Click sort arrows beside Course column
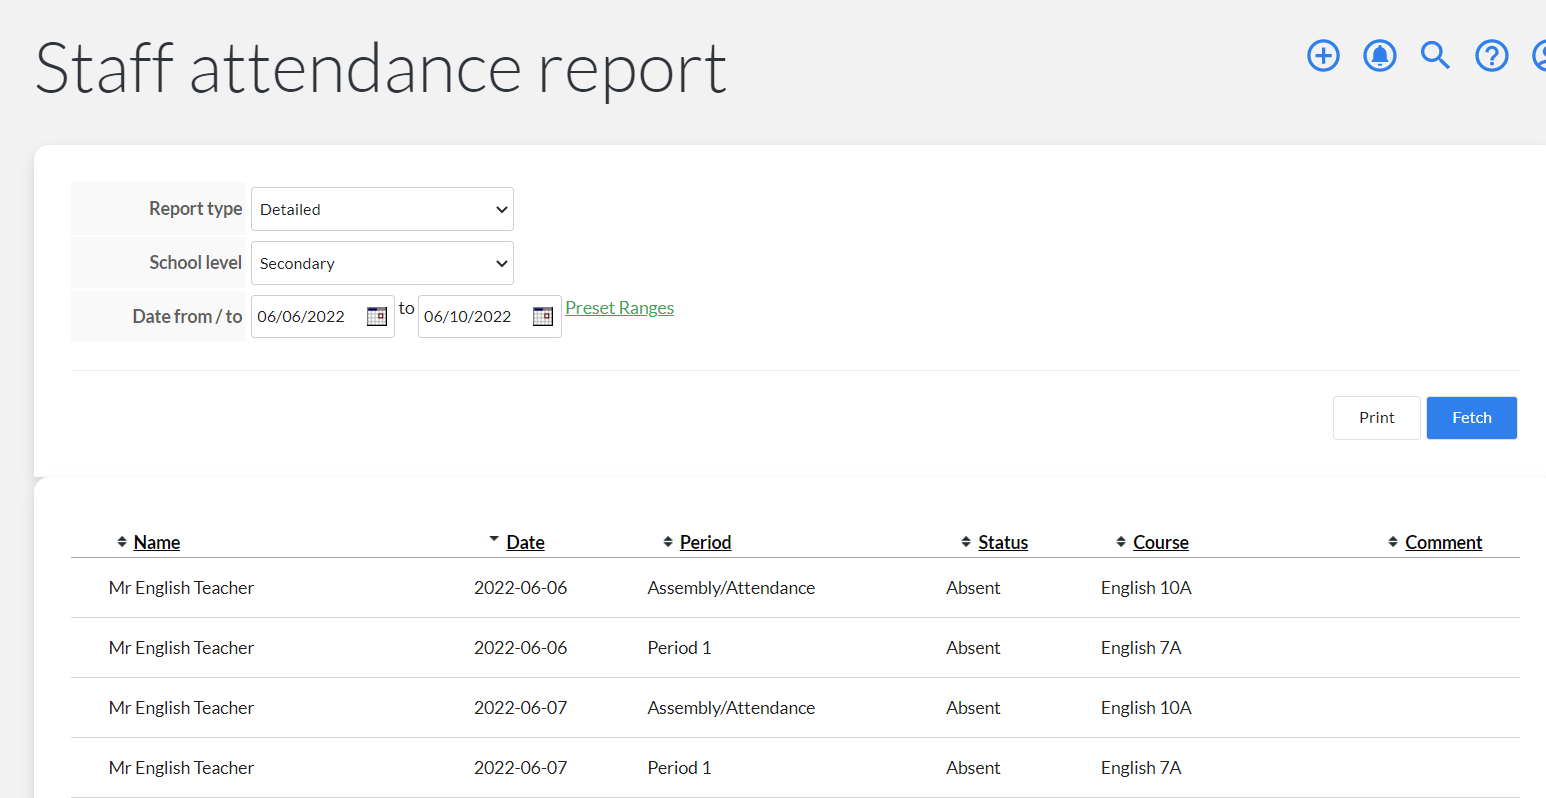The image size is (1546, 798). pos(1121,542)
